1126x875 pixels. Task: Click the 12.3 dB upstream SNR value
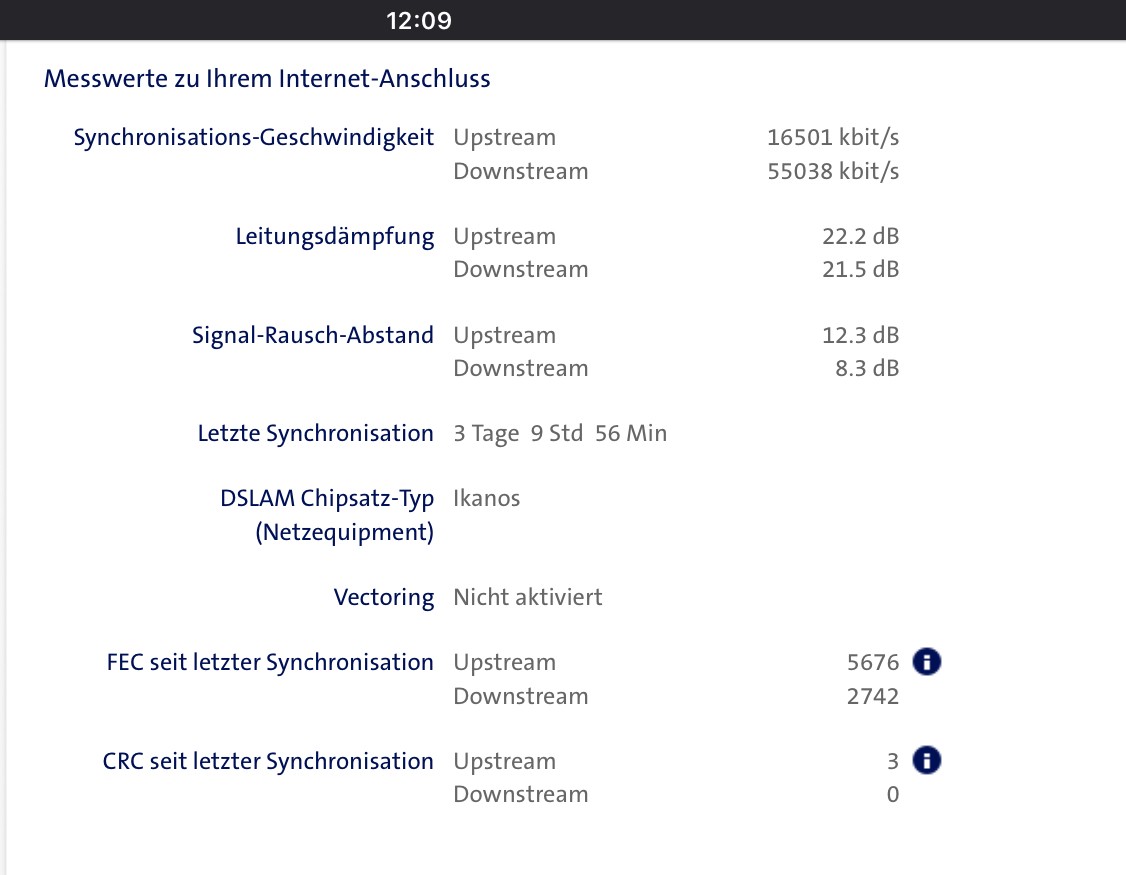(860, 335)
